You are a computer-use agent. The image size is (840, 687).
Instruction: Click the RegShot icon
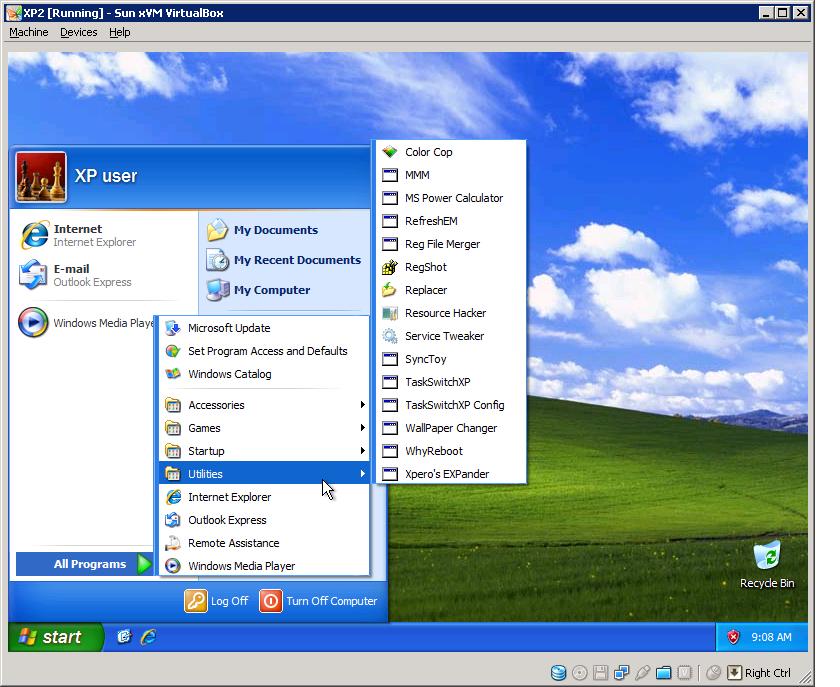pos(390,267)
